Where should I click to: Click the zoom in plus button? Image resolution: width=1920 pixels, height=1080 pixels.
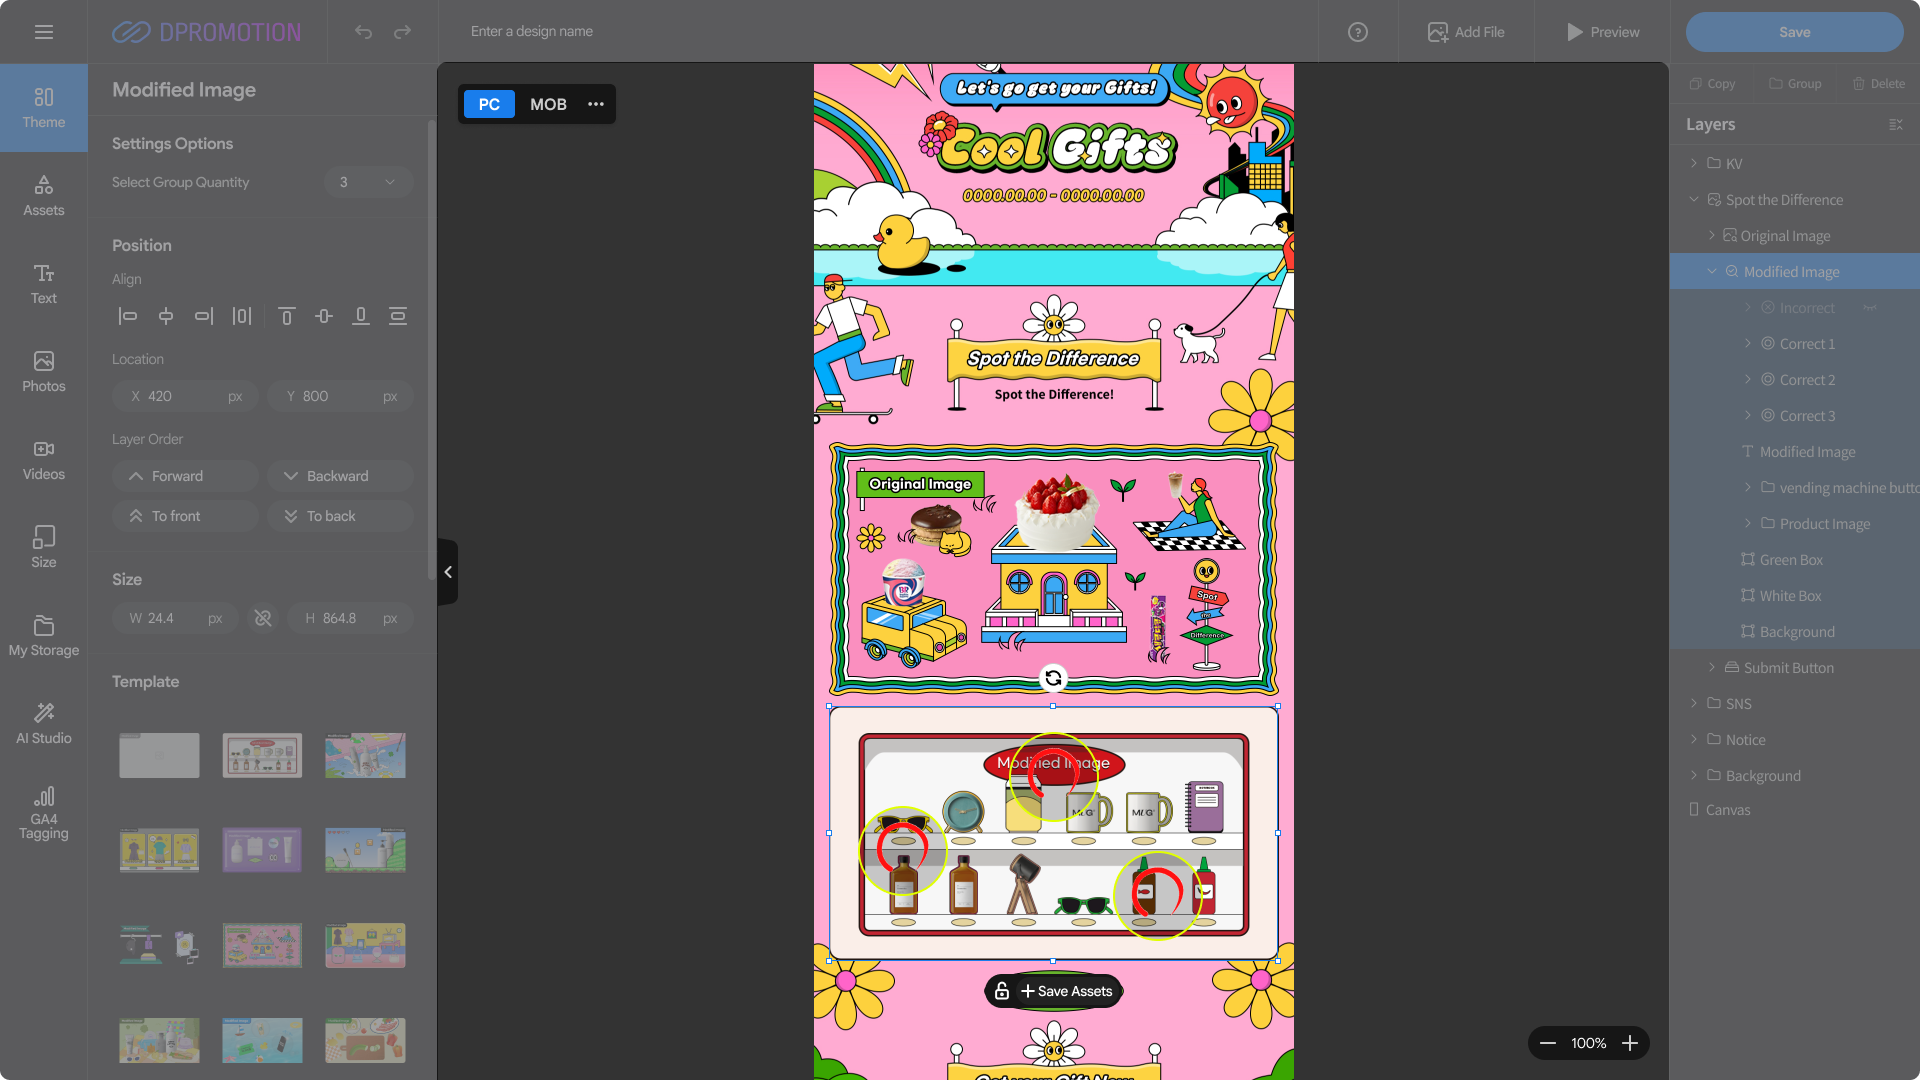pyautogui.click(x=1630, y=1043)
